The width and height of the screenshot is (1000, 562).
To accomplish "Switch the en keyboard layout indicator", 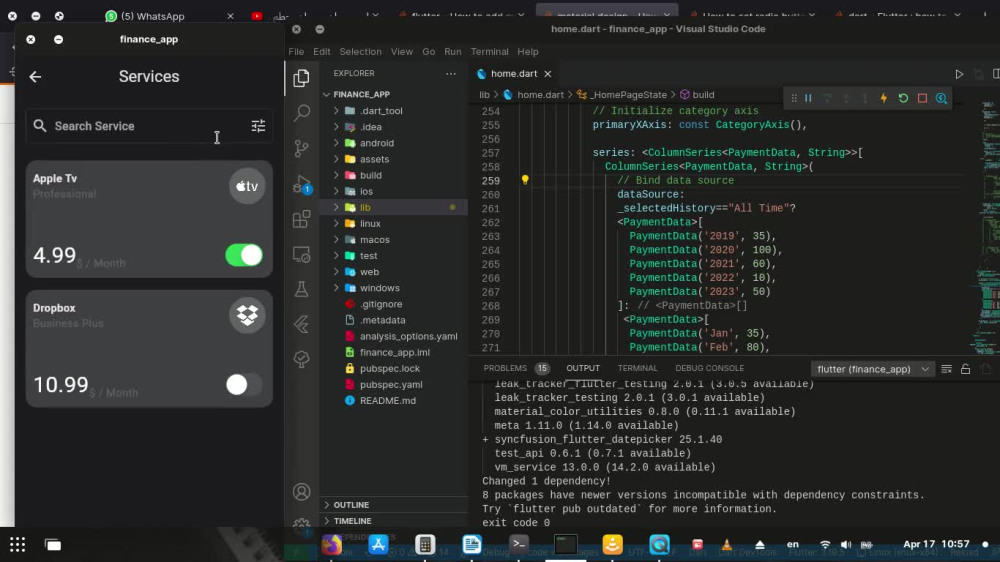I will click(x=793, y=544).
